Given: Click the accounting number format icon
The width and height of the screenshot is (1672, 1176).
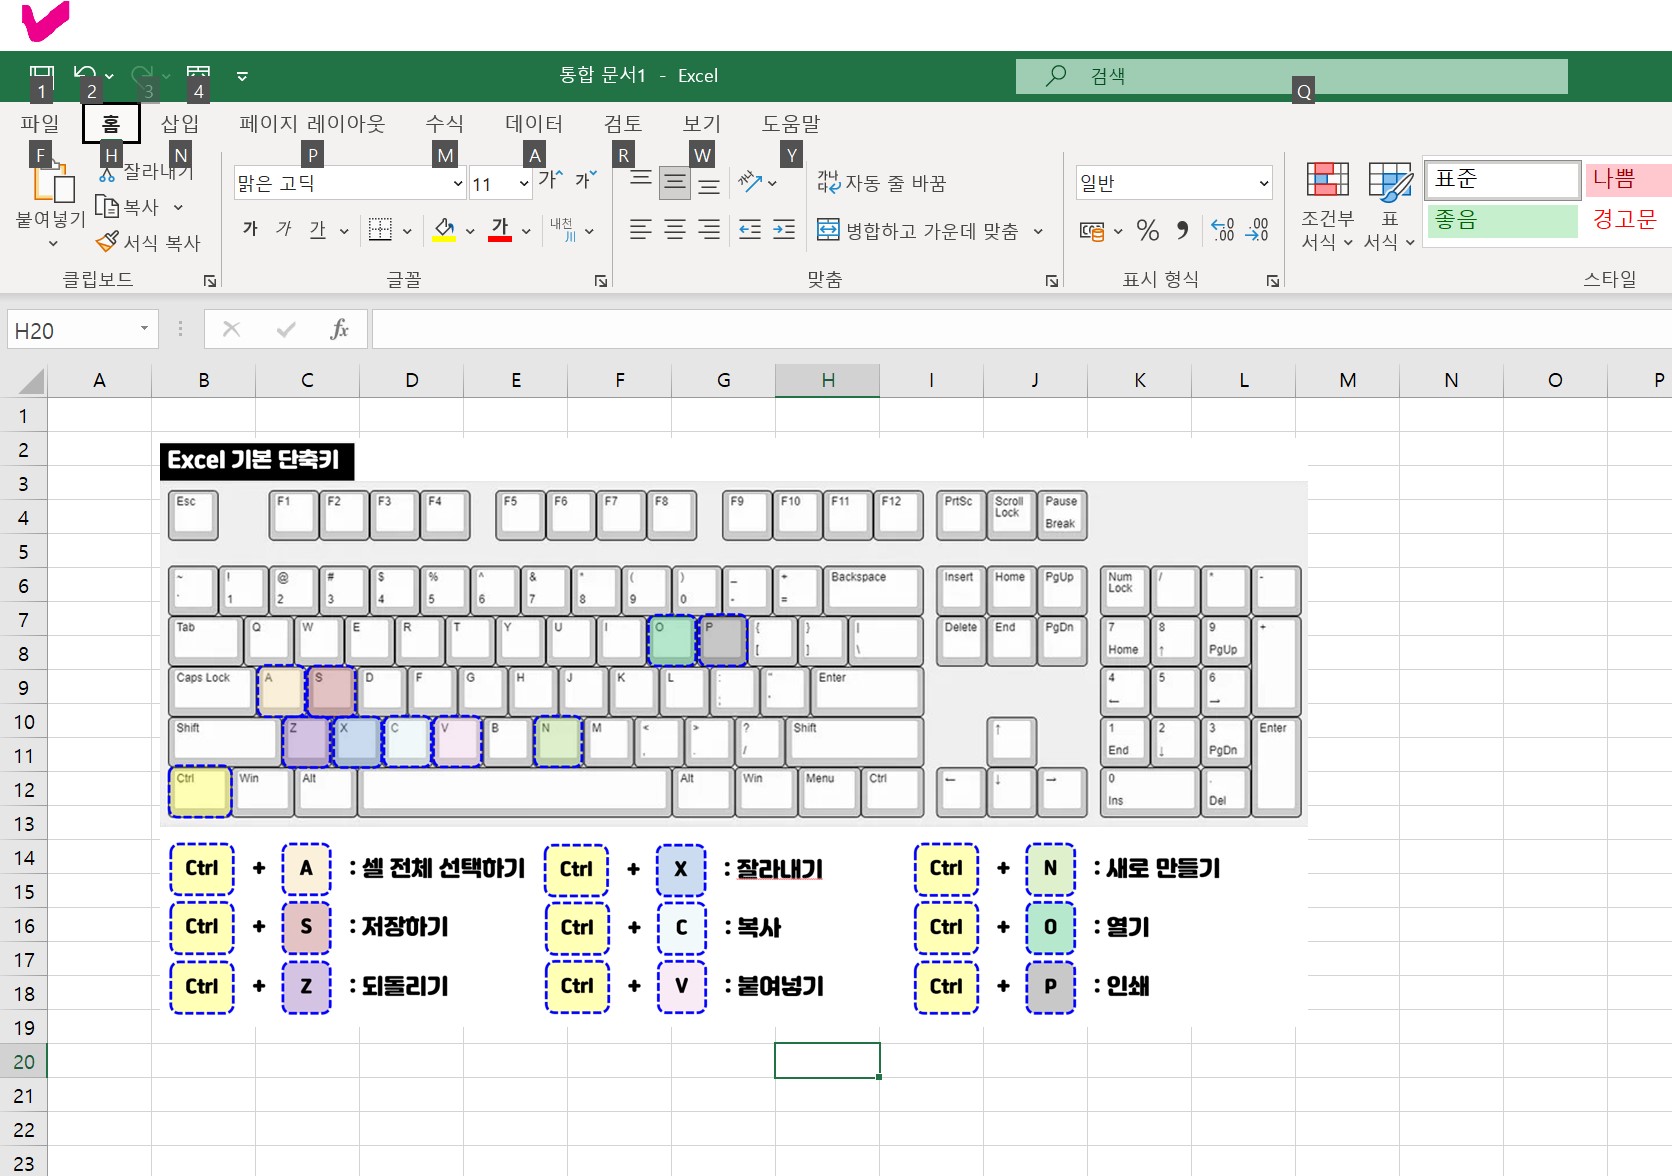Looking at the screenshot, I should (x=1092, y=231).
